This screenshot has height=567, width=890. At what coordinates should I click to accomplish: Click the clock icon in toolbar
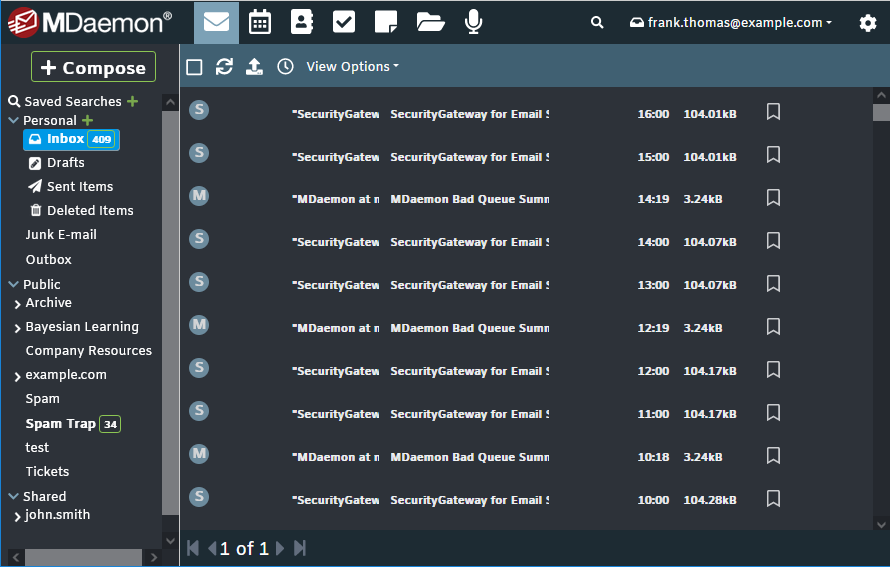(285, 66)
